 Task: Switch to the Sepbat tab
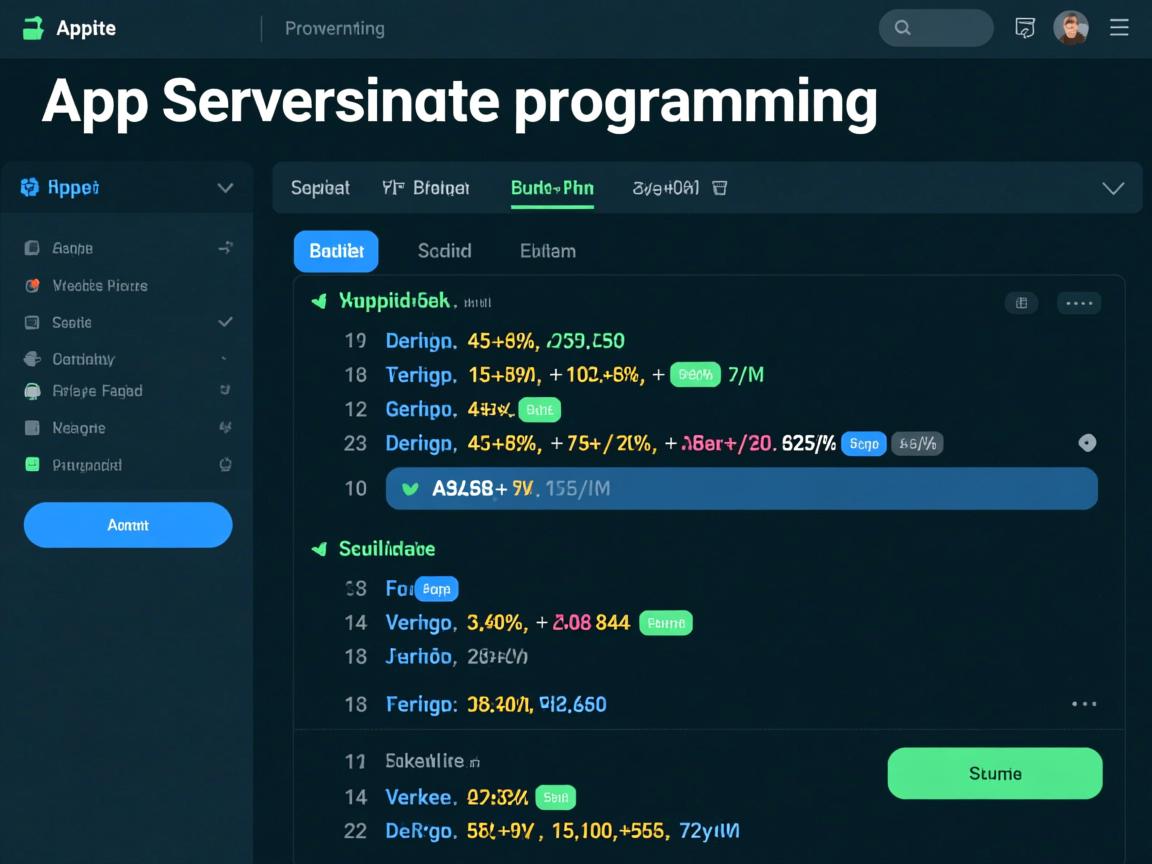coord(320,188)
